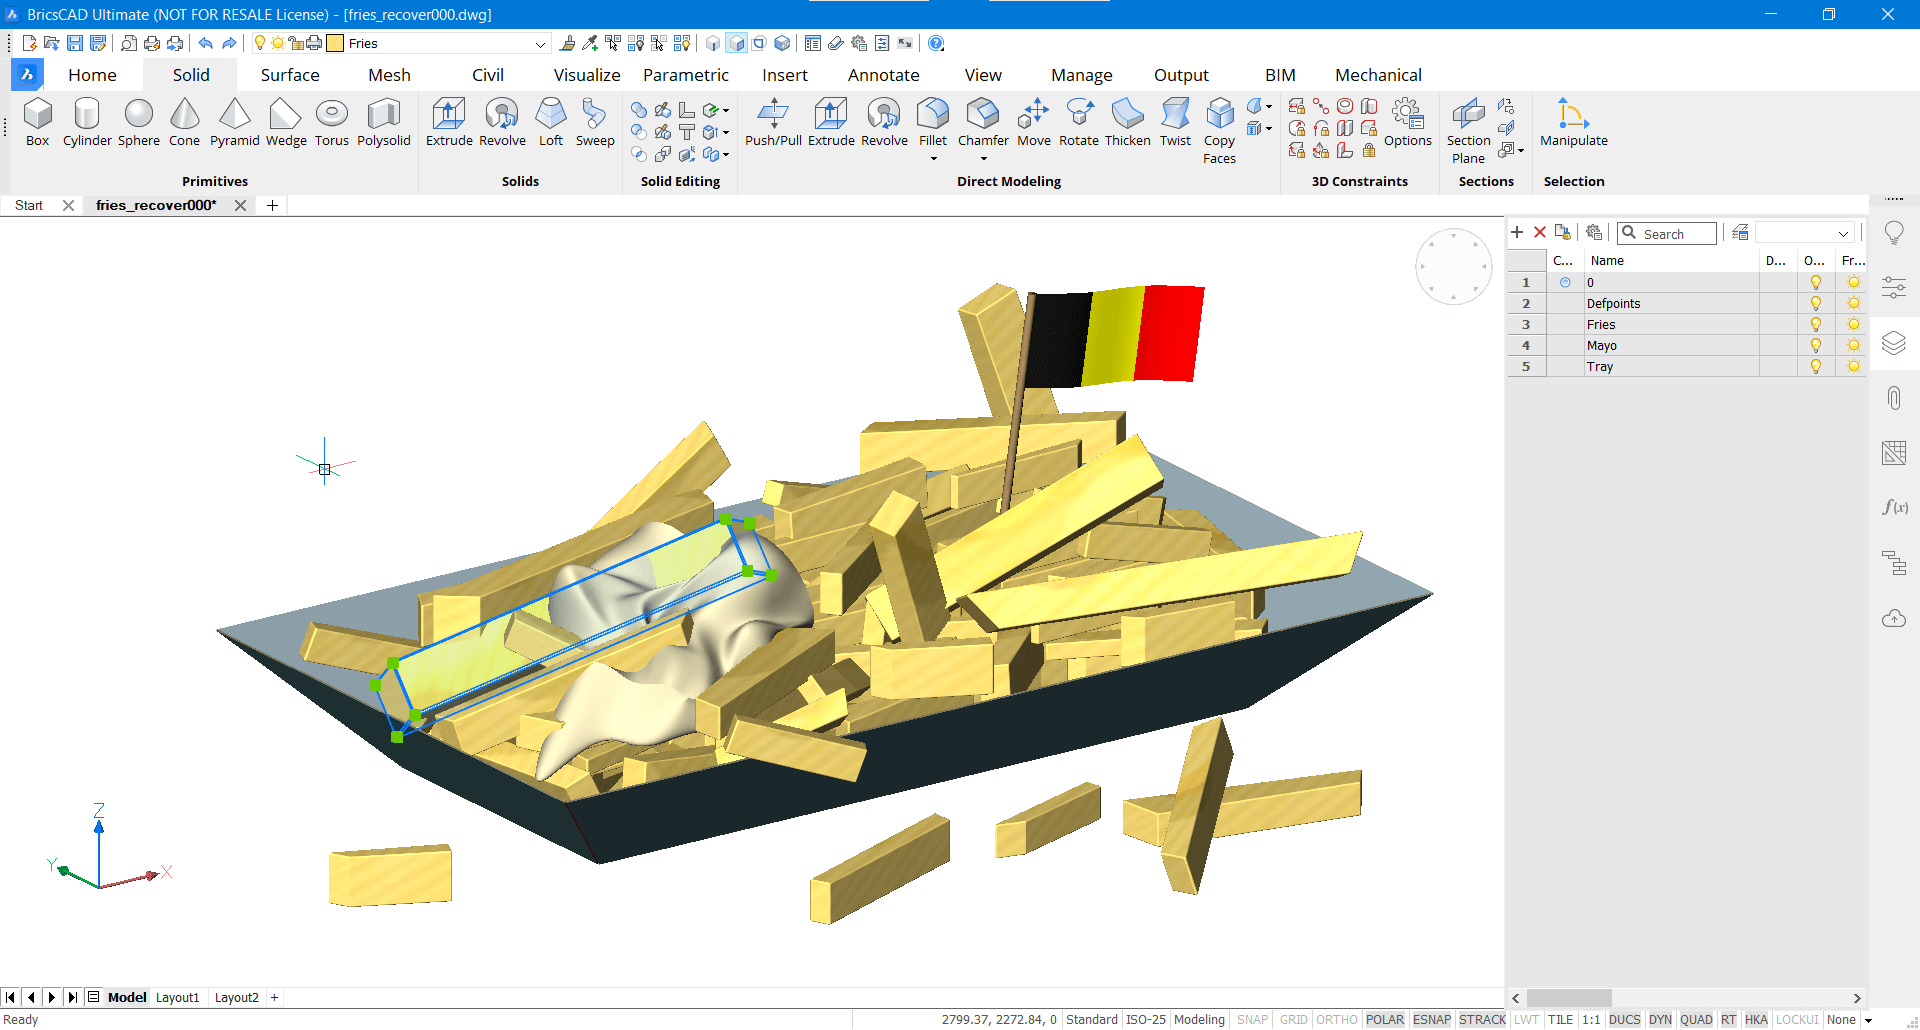
Task: Apply Fillet to edges
Action: [933, 123]
